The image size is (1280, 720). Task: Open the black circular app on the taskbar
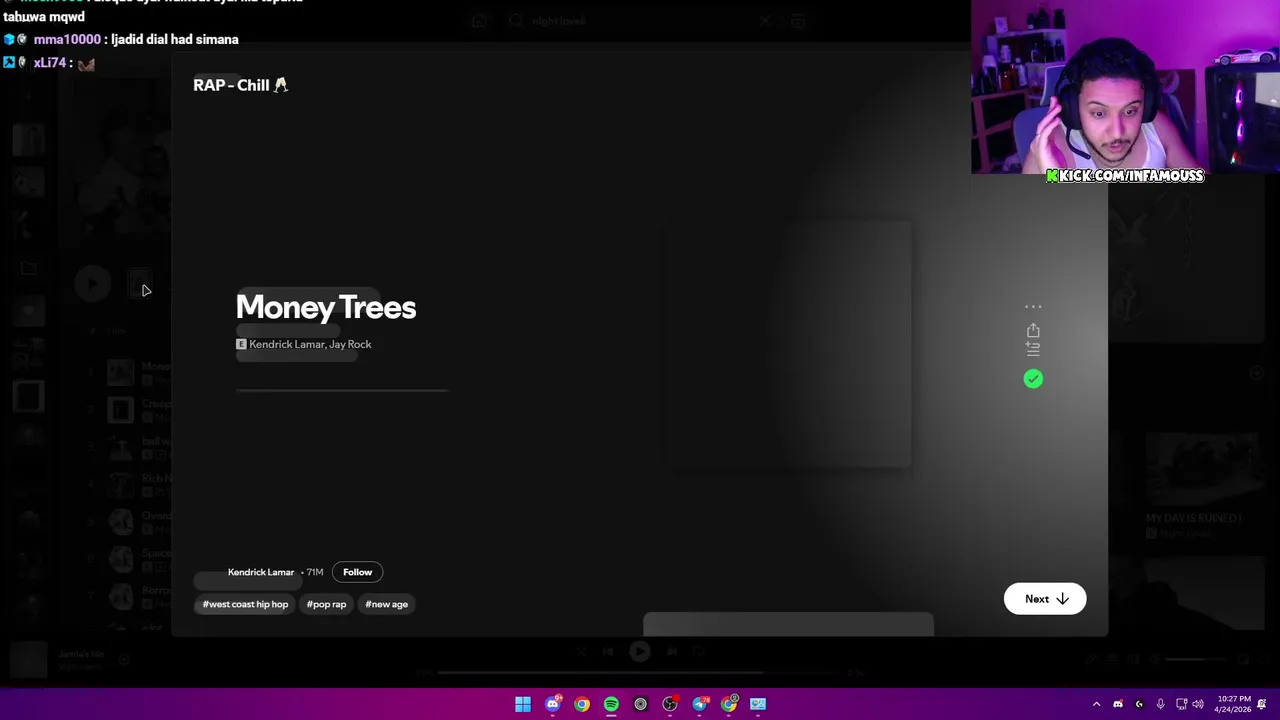pyautogui.click(x=640, y=704)
